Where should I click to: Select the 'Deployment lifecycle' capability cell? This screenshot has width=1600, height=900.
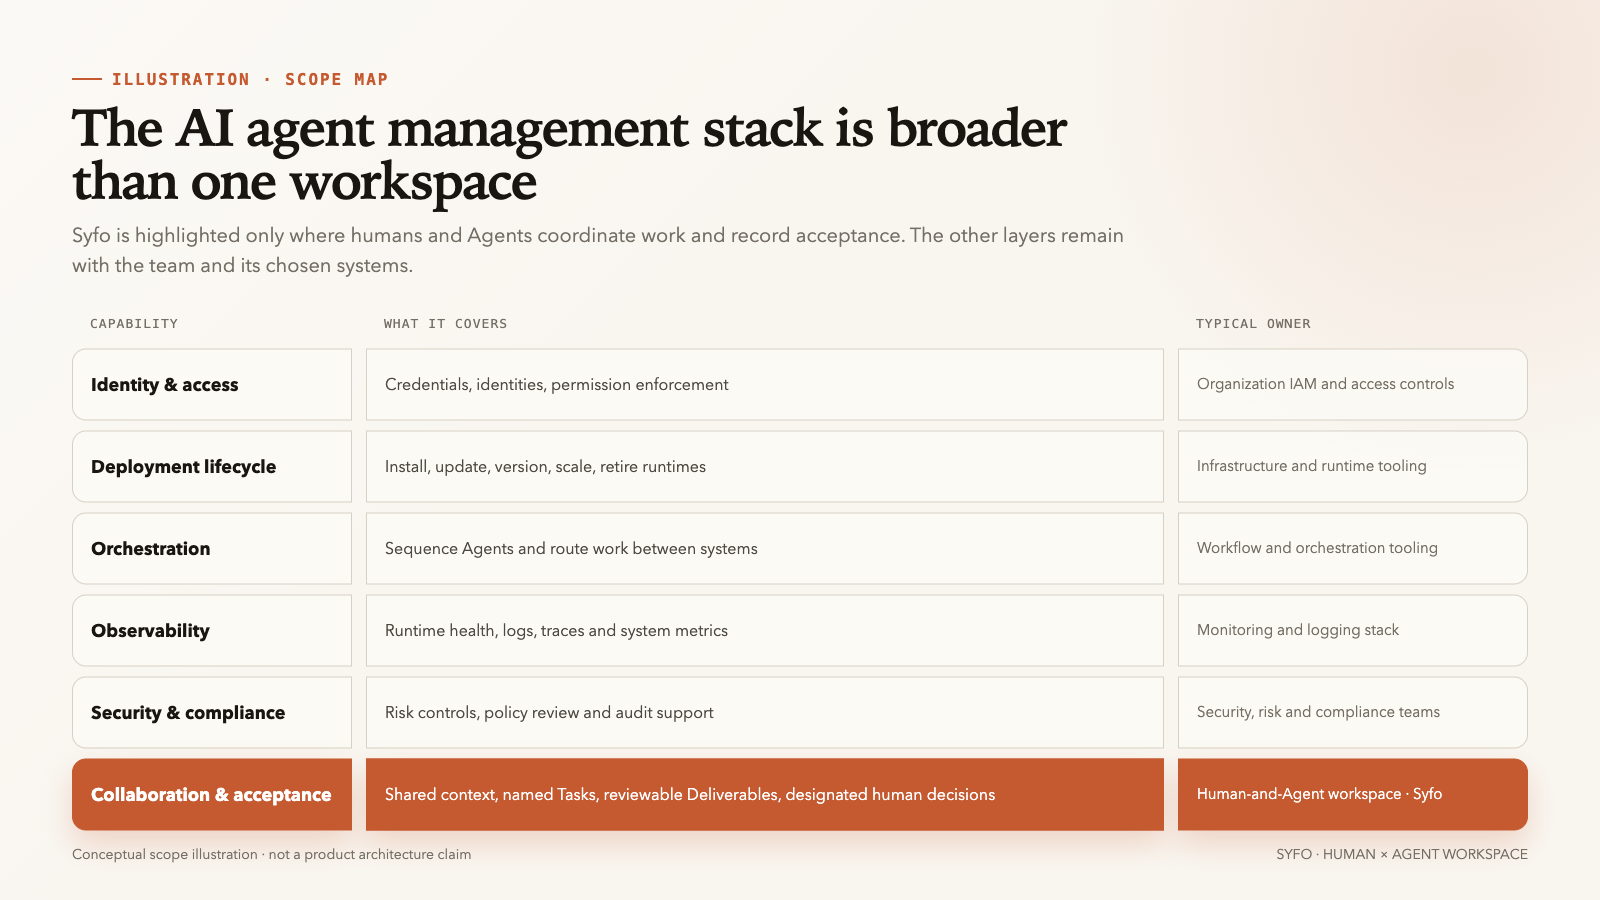212,466
